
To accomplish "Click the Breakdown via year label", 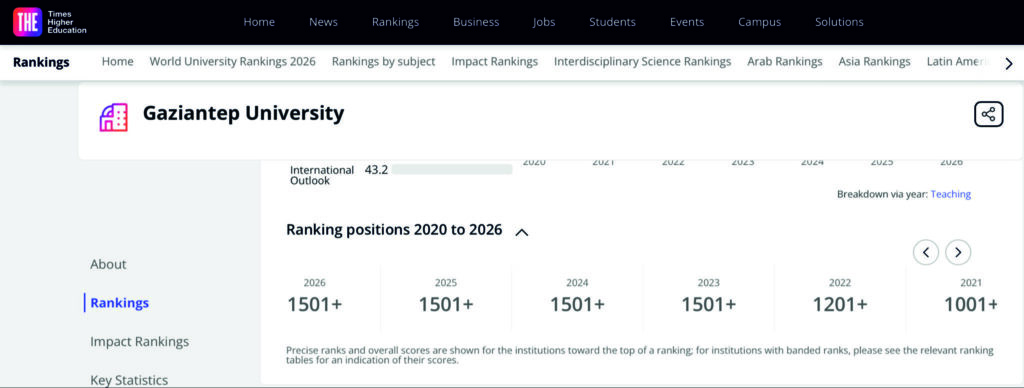I will tap(882, 194).
